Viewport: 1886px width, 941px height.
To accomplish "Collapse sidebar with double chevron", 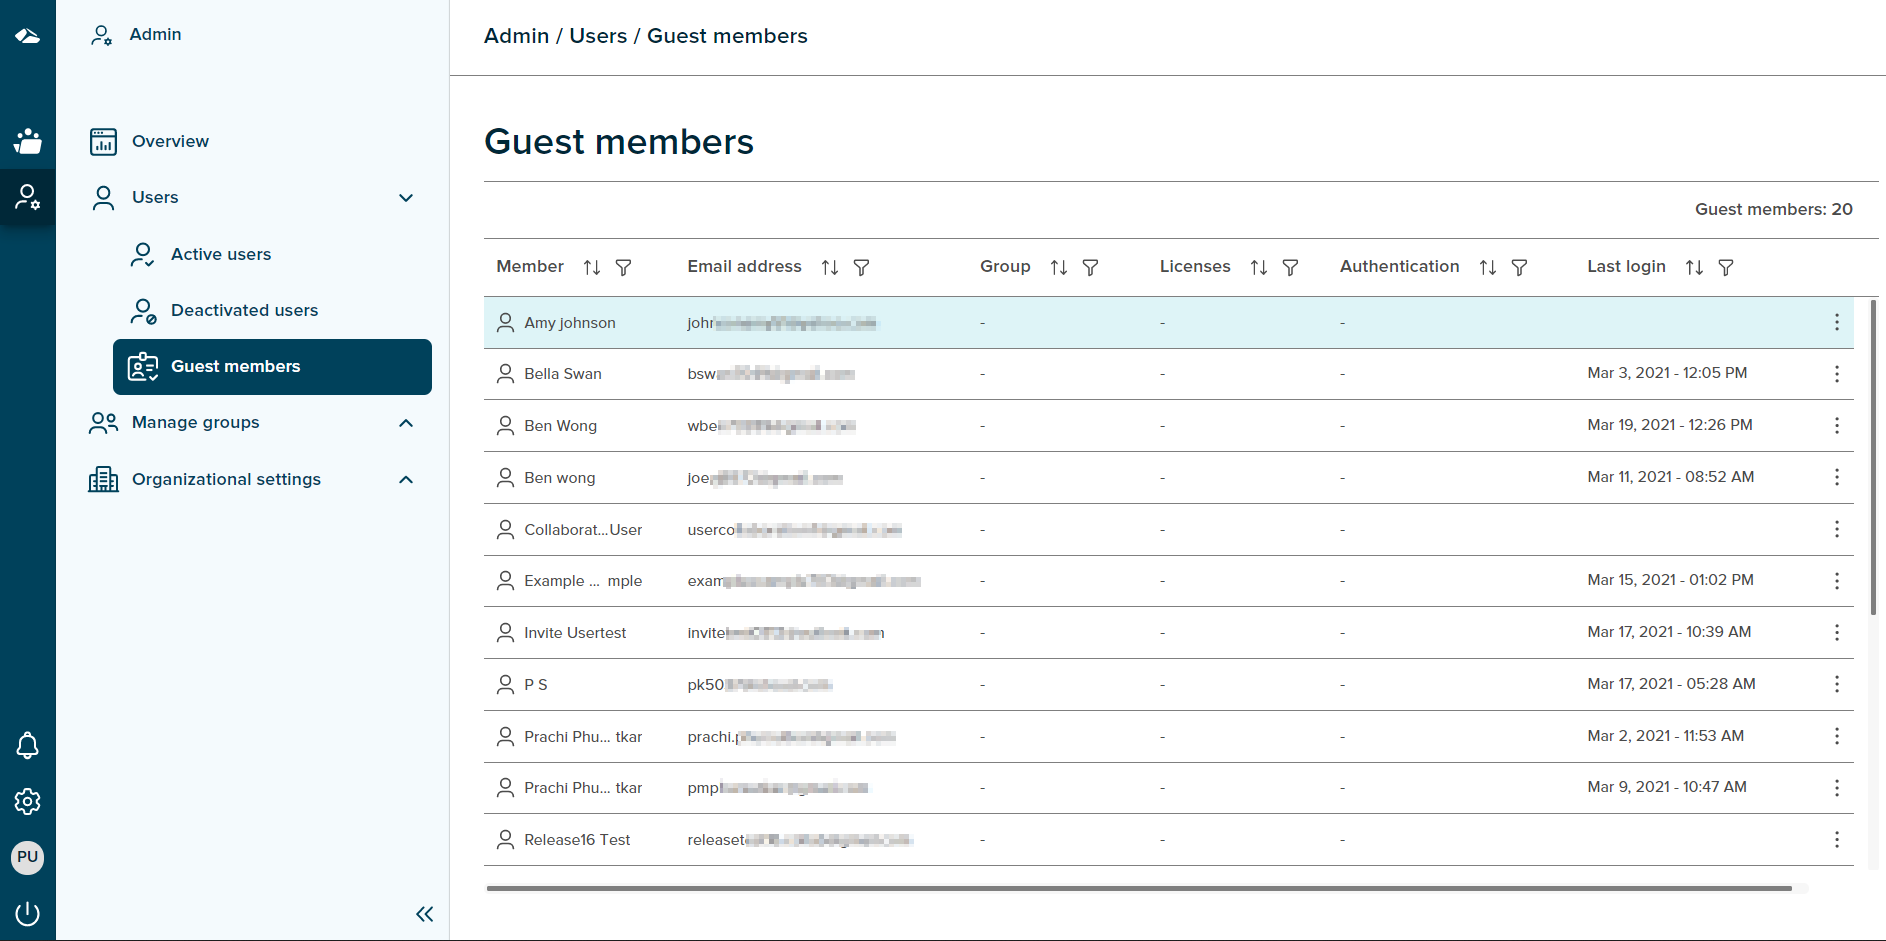I will coord(425,914).
